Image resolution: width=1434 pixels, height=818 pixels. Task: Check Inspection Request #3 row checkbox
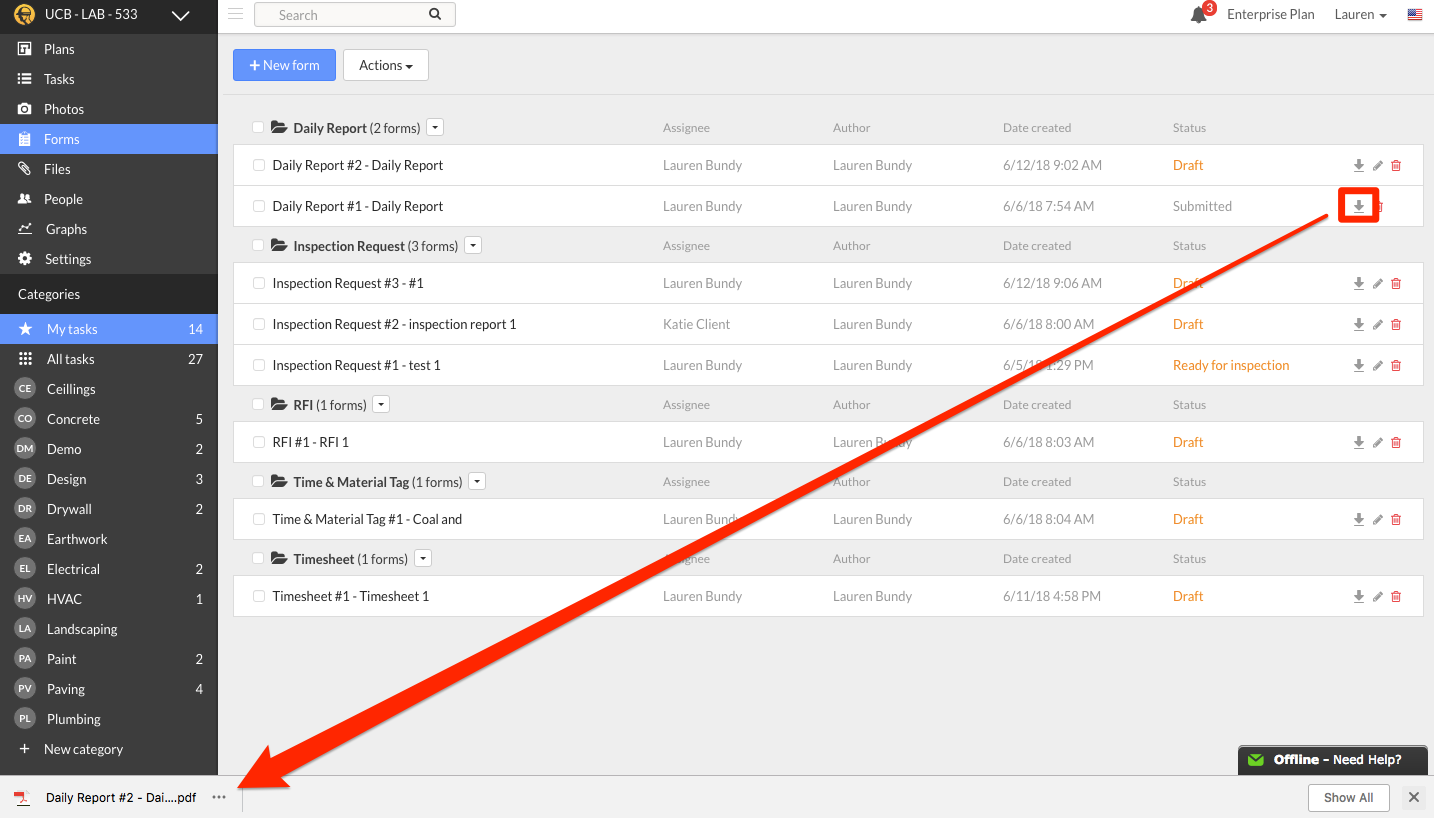(x=259, y=283)
